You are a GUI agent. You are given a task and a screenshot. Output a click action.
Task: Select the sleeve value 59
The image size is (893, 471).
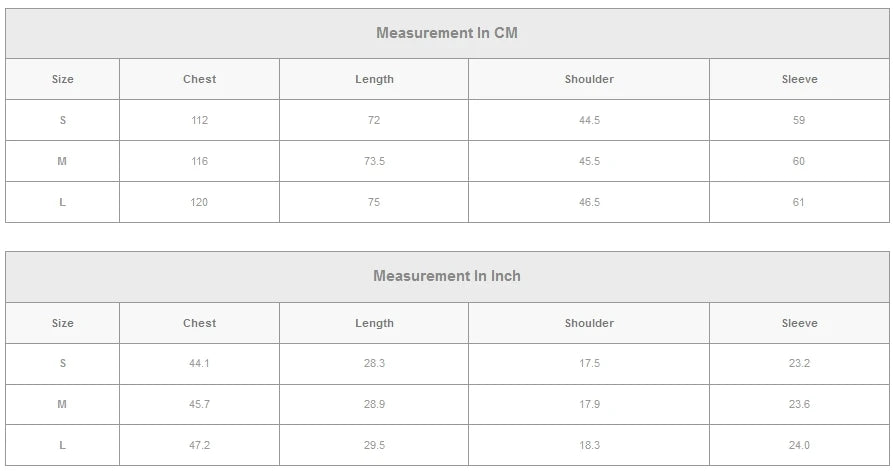[x=798, y=120]
